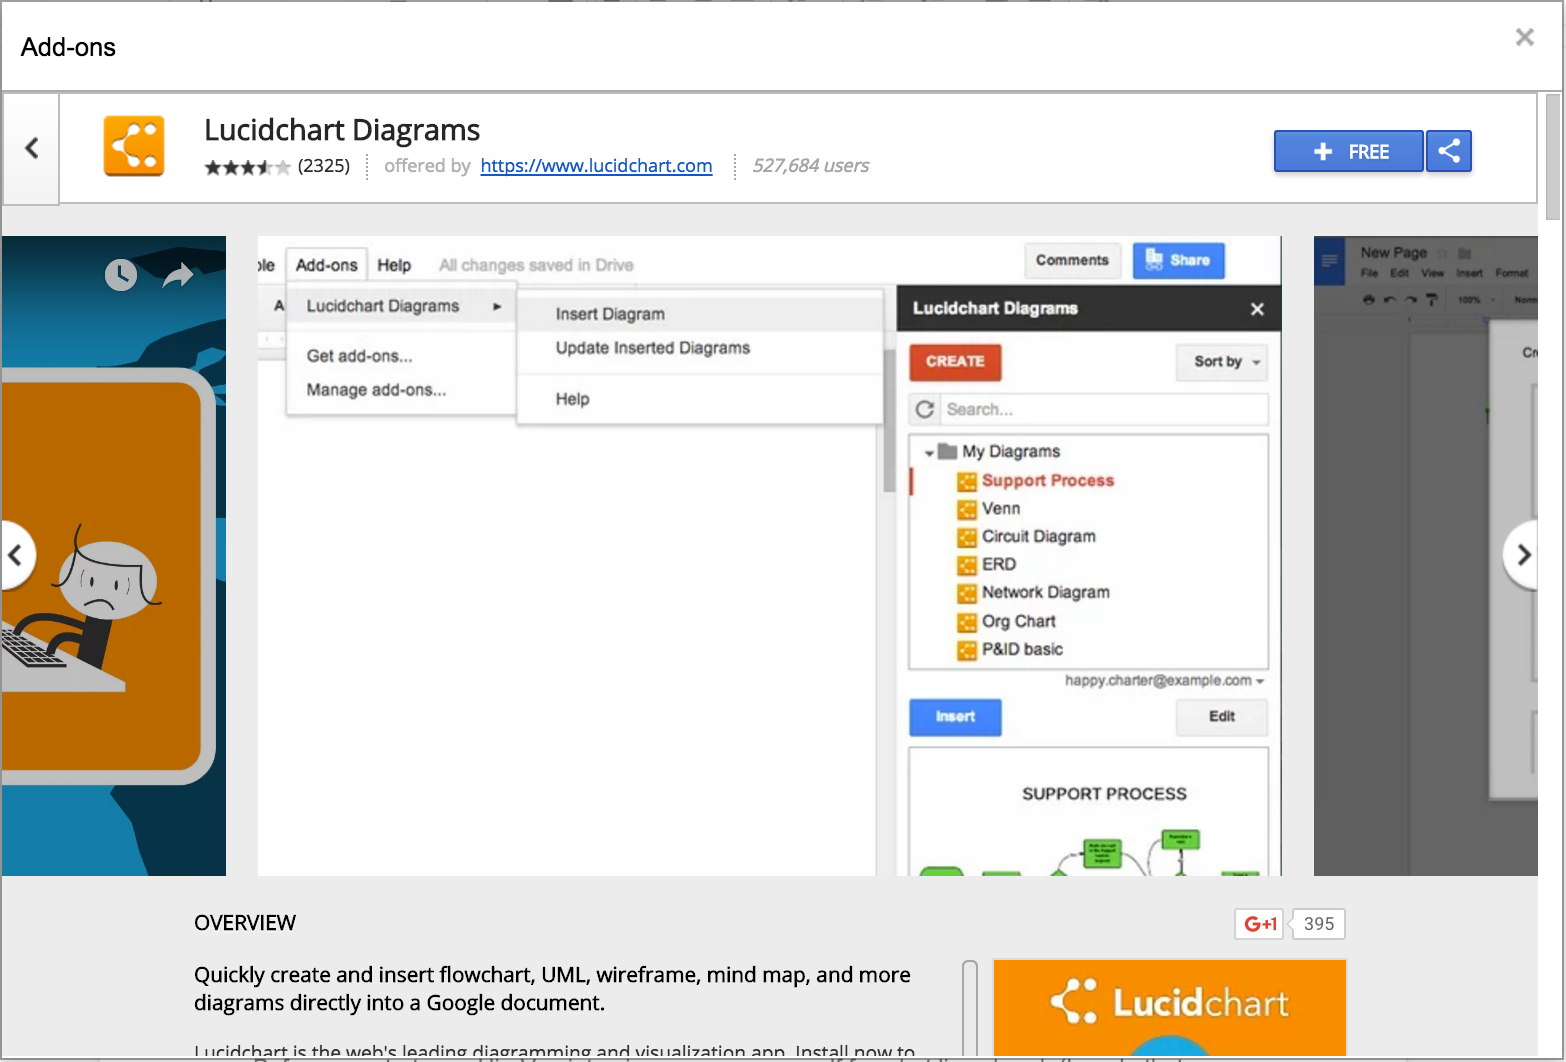Click the G+1 button

coord(1260,924)
